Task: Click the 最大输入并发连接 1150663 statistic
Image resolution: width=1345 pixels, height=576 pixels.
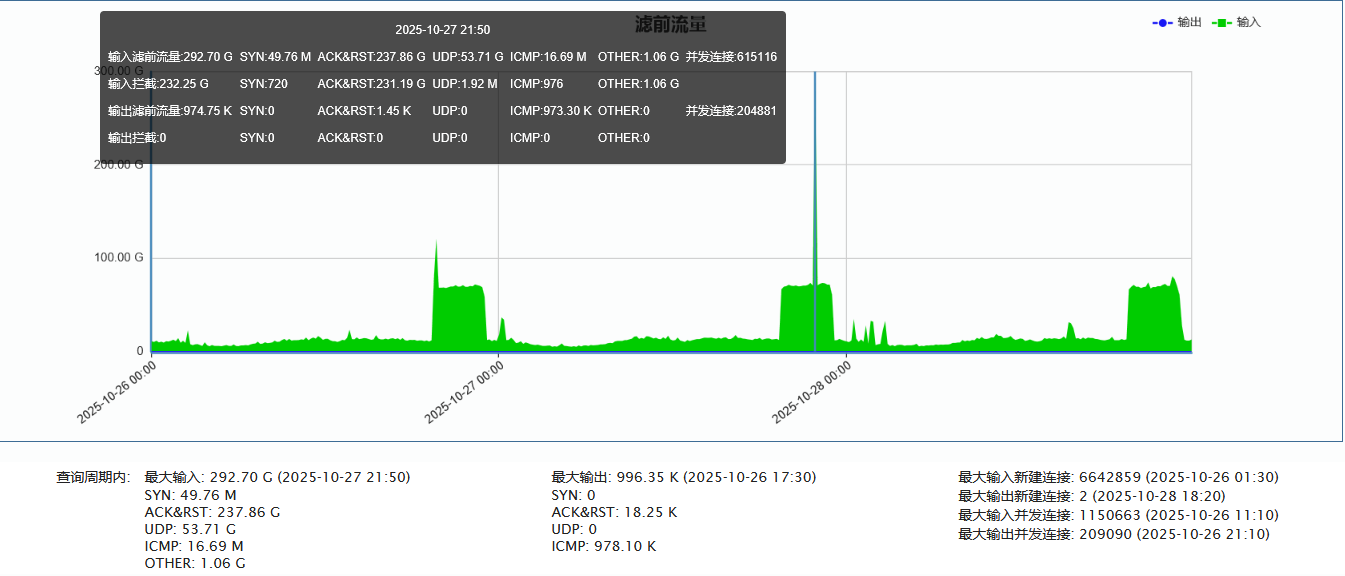Action: pos(1118,515)
